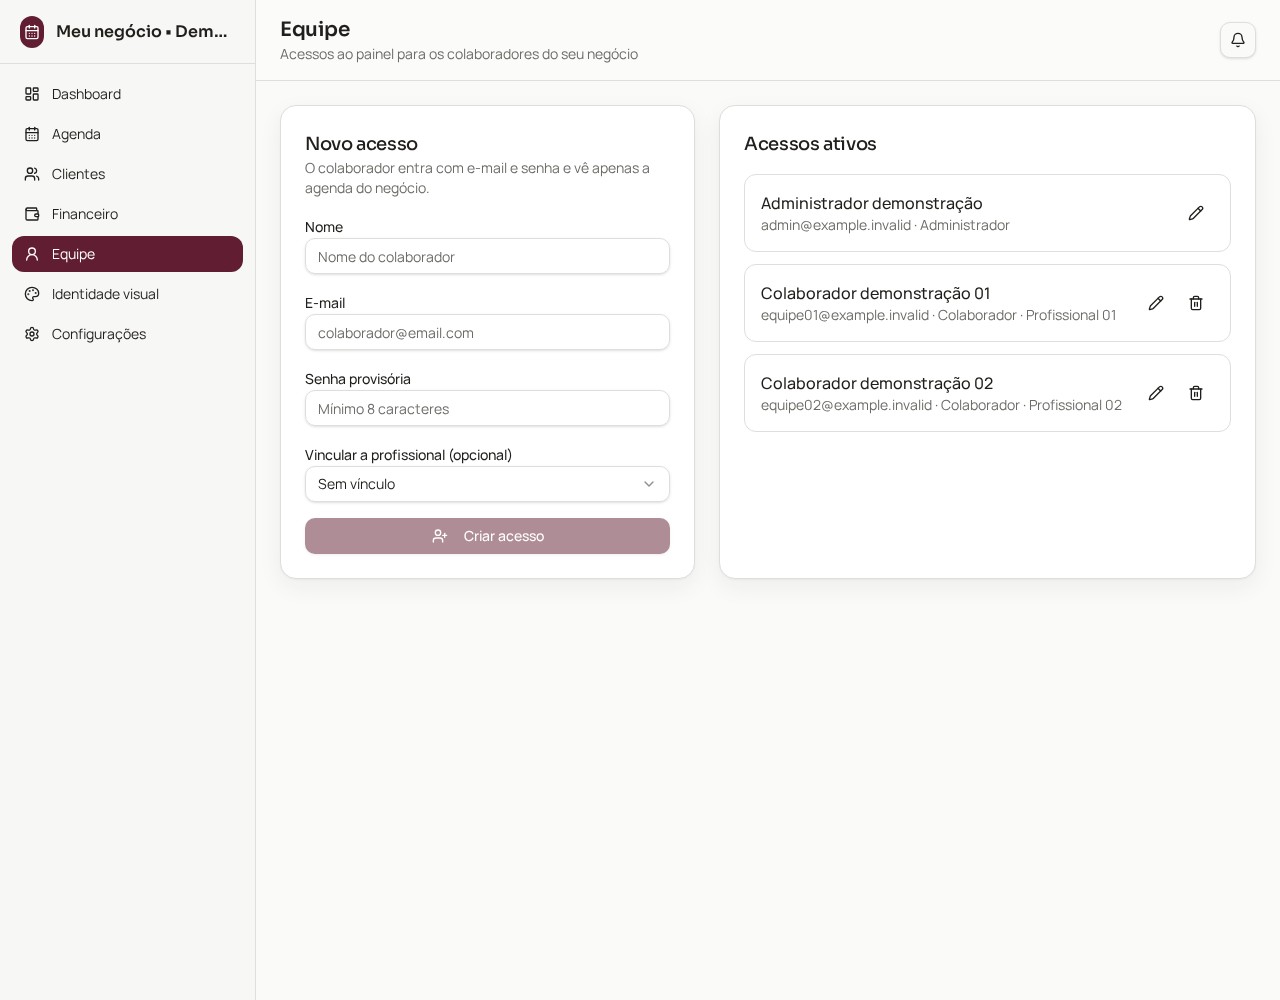Expand the Vincular a profissional dropdown
This screenshot has width=1280, height=1000.
tap(487, 484)
